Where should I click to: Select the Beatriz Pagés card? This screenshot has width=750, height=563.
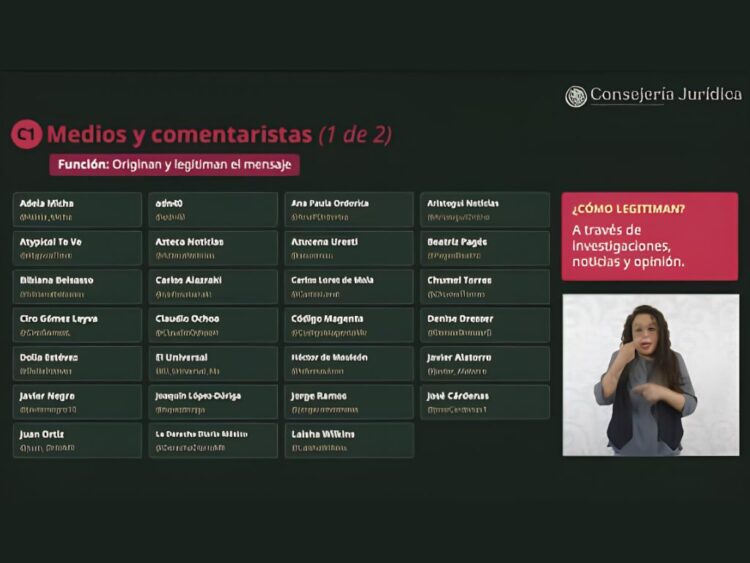[x=485, y=248]
